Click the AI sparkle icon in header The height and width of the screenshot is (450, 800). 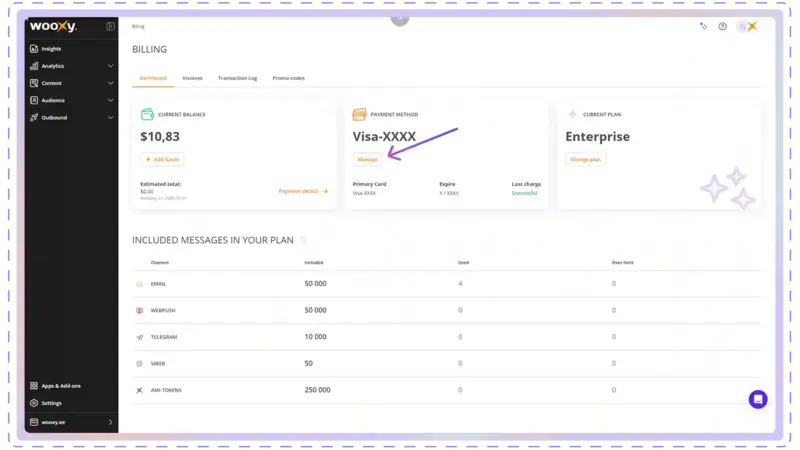(x=704, y=27)
